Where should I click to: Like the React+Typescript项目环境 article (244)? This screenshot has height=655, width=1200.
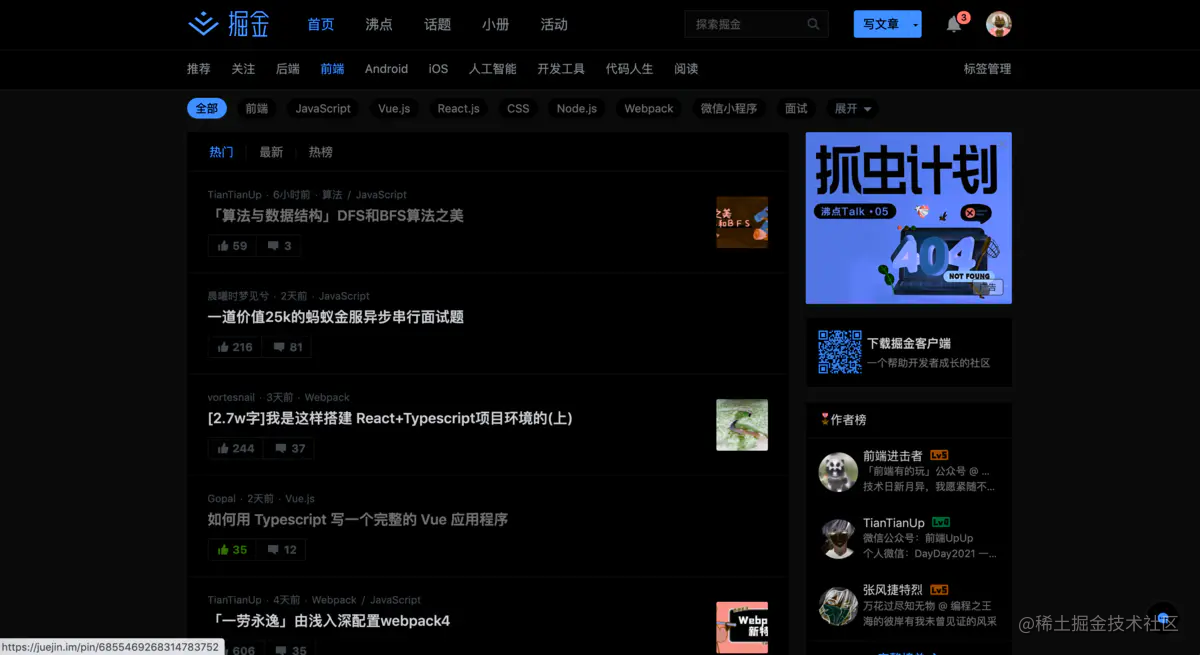[235, 448]
